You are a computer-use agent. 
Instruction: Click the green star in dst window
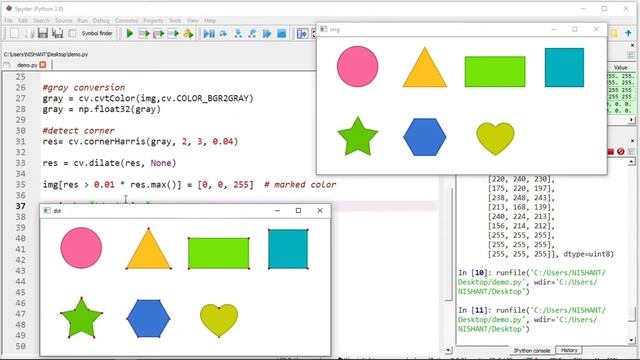(x=81, y=318)
